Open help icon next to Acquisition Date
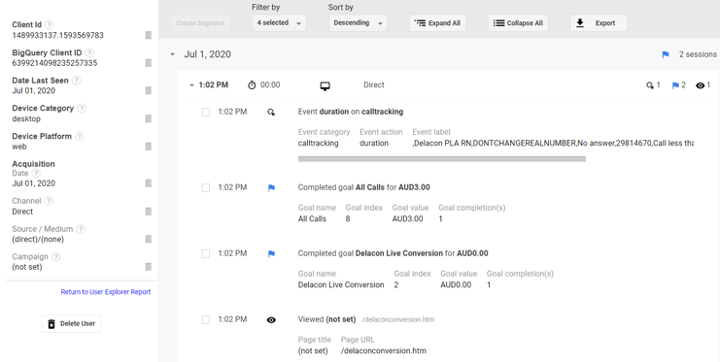This screenshot has height=362, width=720. [36, 173]
